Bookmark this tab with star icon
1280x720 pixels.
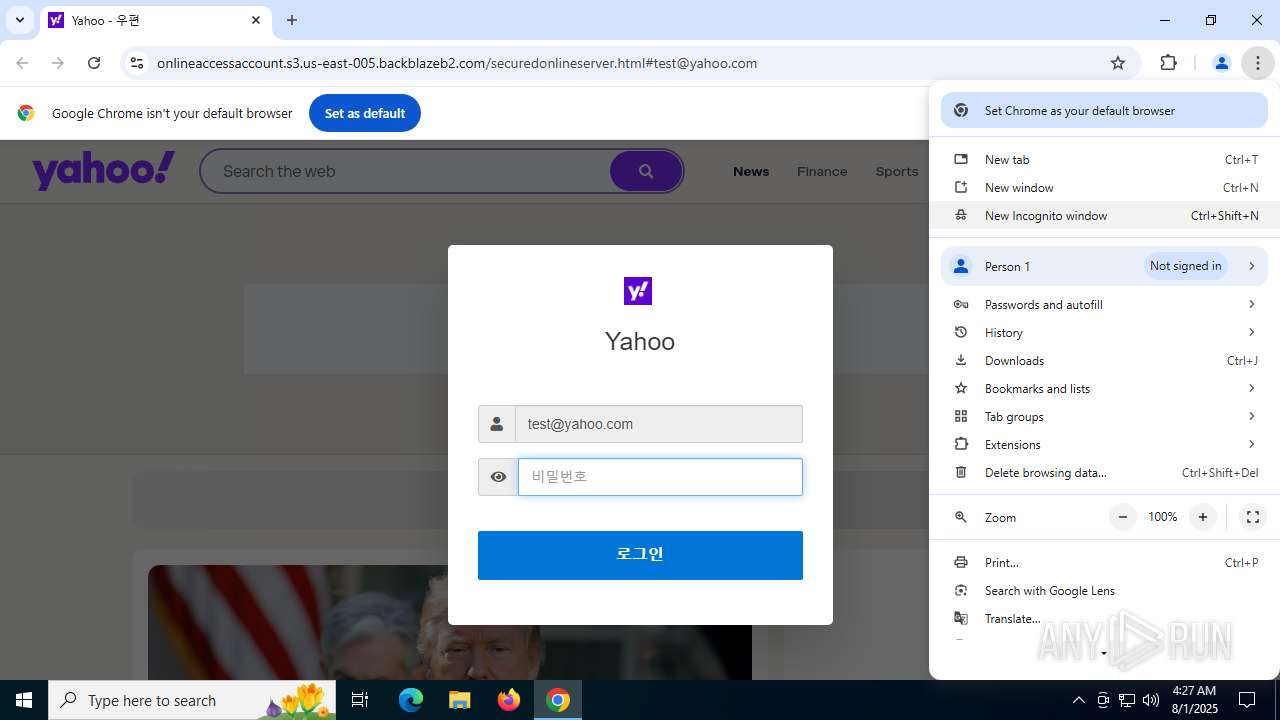(1118, 63)
